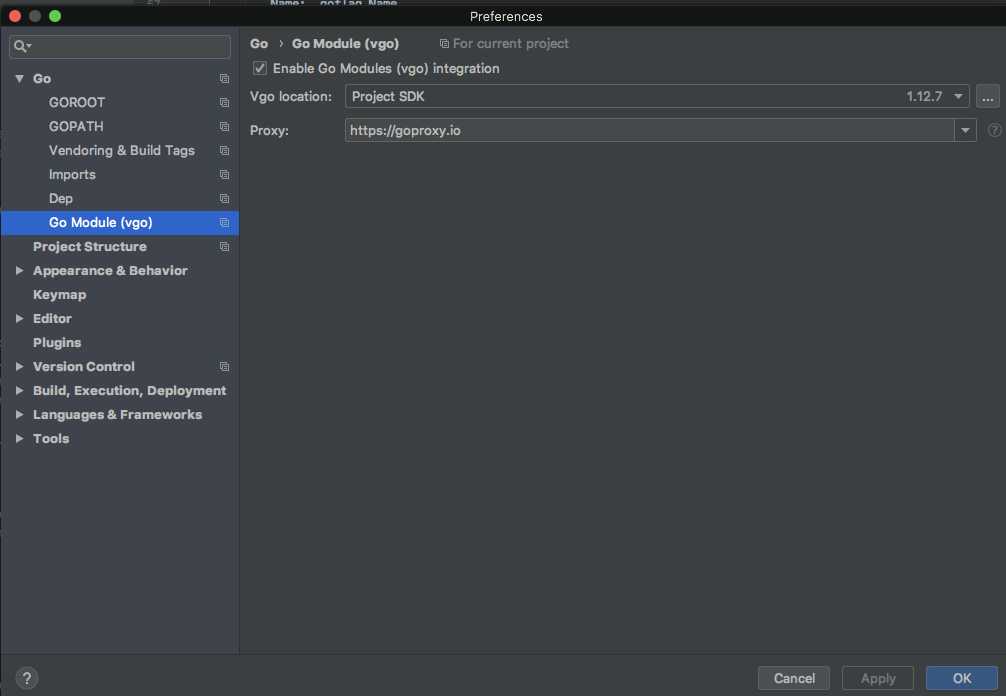Click project-level icon beside Vendoring & Build Tags
Screen dimensions: 1006x696
224,150
